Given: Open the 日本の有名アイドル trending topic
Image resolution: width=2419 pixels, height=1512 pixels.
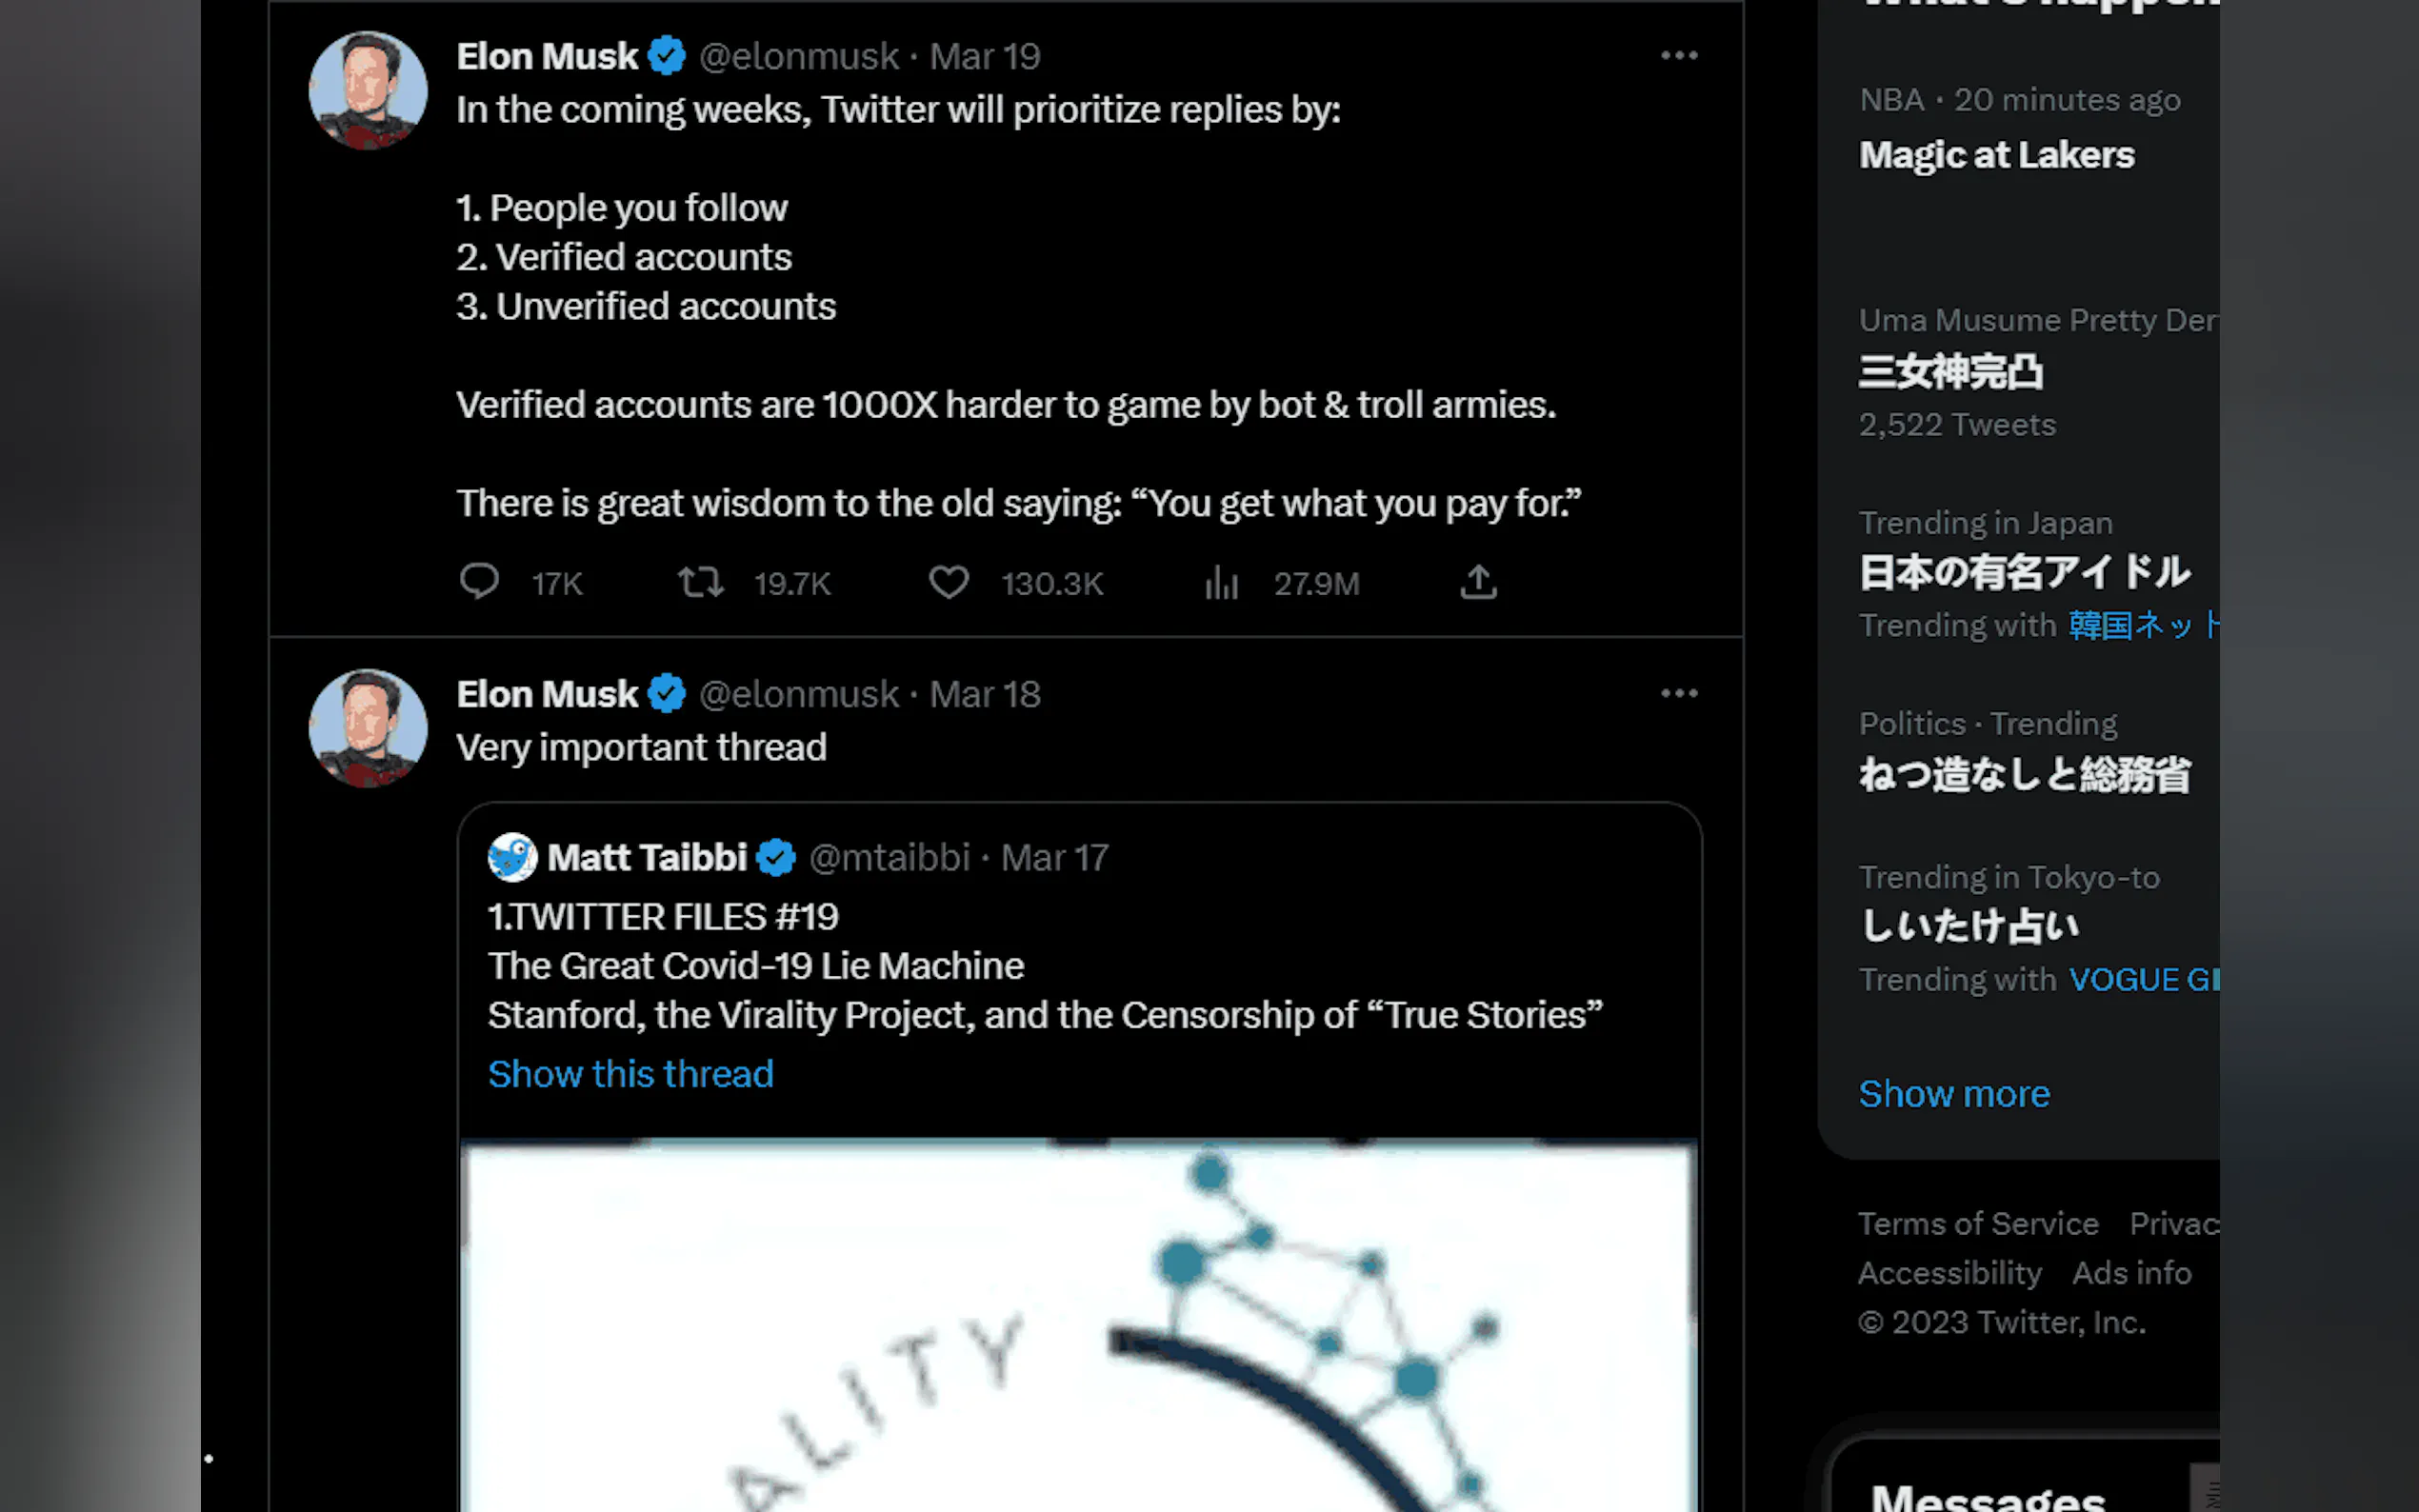Looking at the screenshot, I should 2024,572.
